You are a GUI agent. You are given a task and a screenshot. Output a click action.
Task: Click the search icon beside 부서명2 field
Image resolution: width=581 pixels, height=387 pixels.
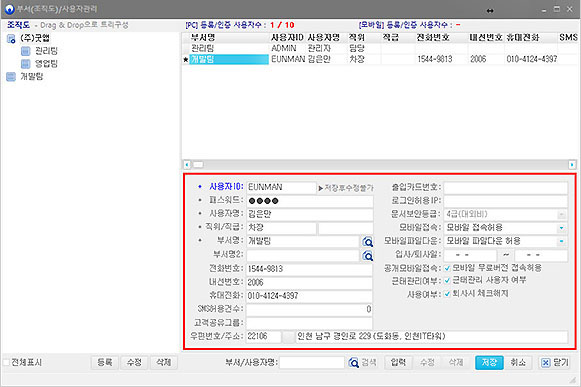tap(367, 255)
